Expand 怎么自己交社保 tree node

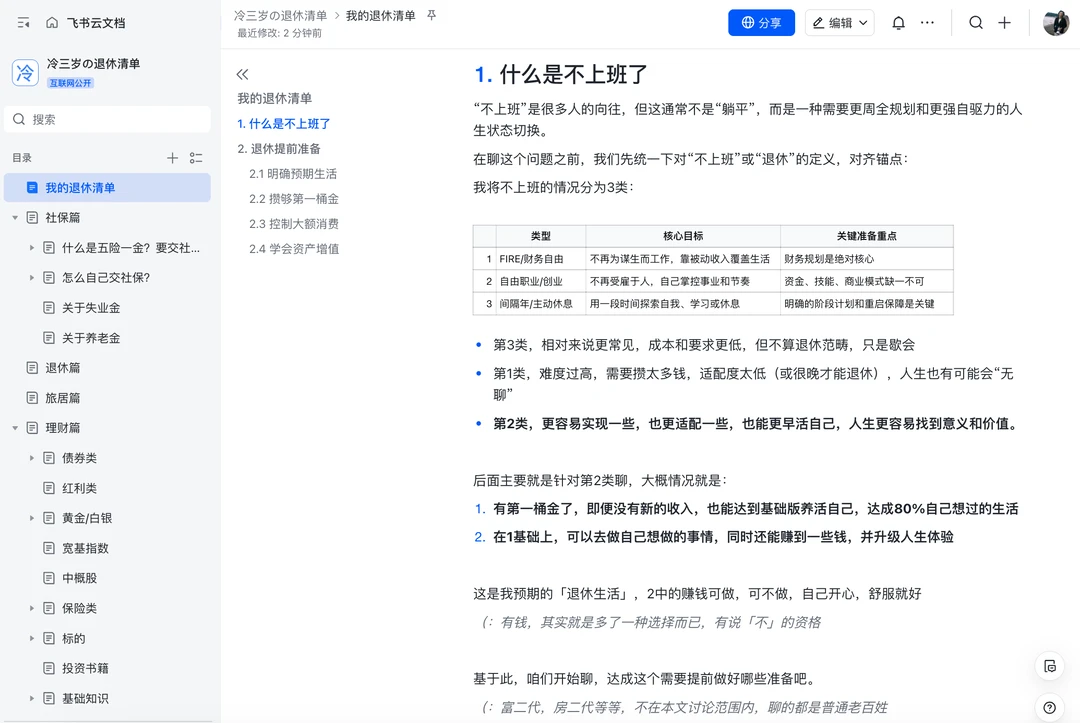pyautogui.click(x=32, y=277)
